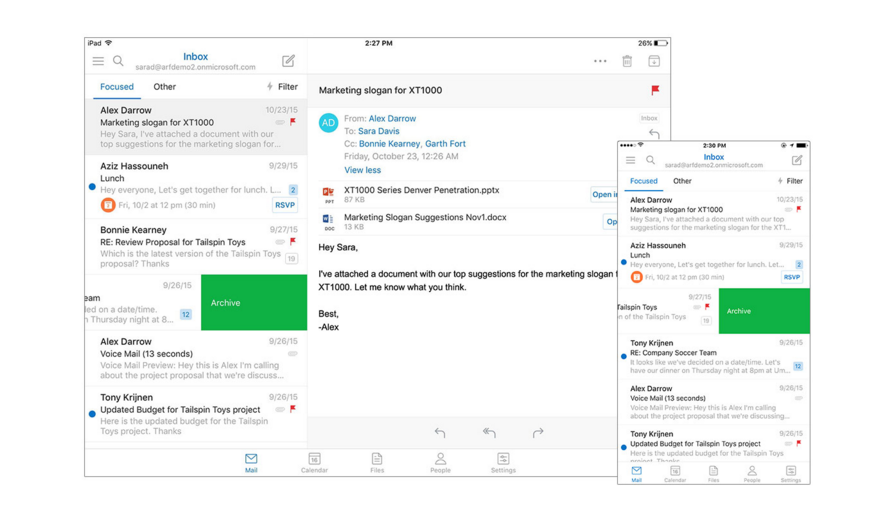The height and width of the screenshot is (524, 885).
Task: Tap green Archive swipe action on iPhone
Action: [764, 311]
